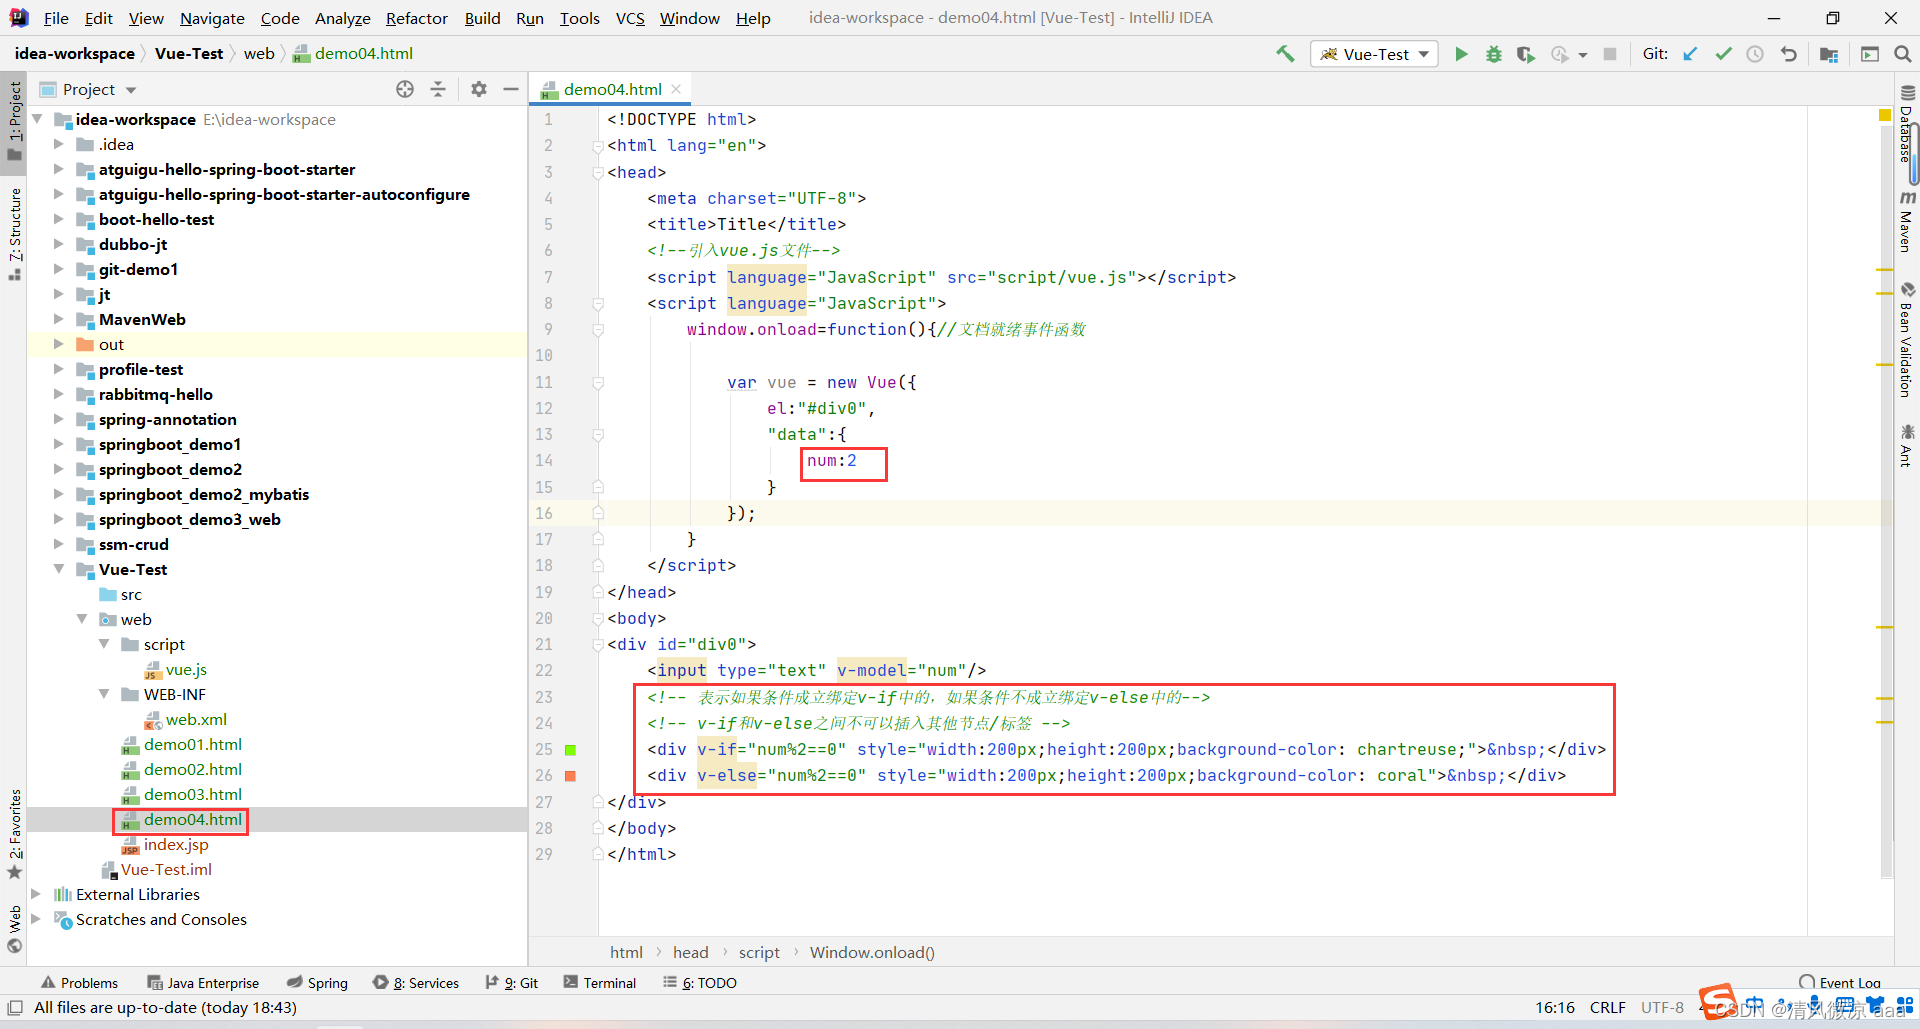Collapse the Vue-Test module
Viewport: 1920px width, 1029px height.
[x=58, y=569]
